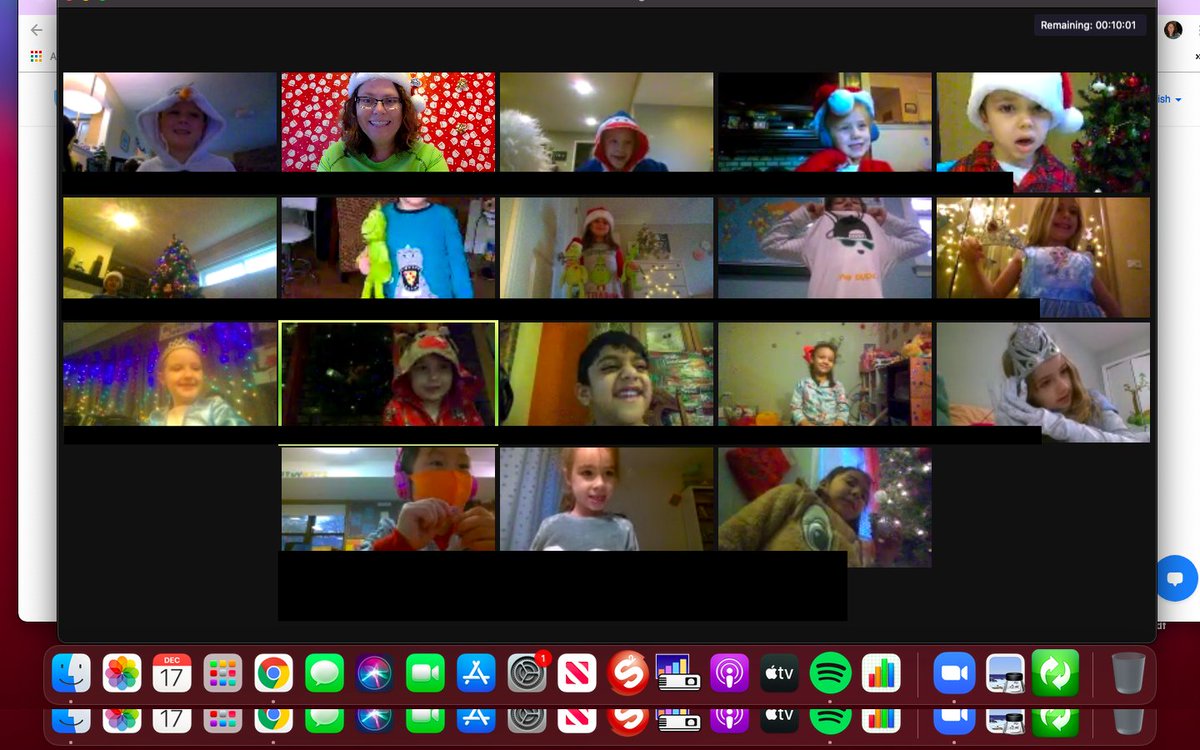
Task: Select tile of child in Santa hat by tree
Action: coord(1043,132)
